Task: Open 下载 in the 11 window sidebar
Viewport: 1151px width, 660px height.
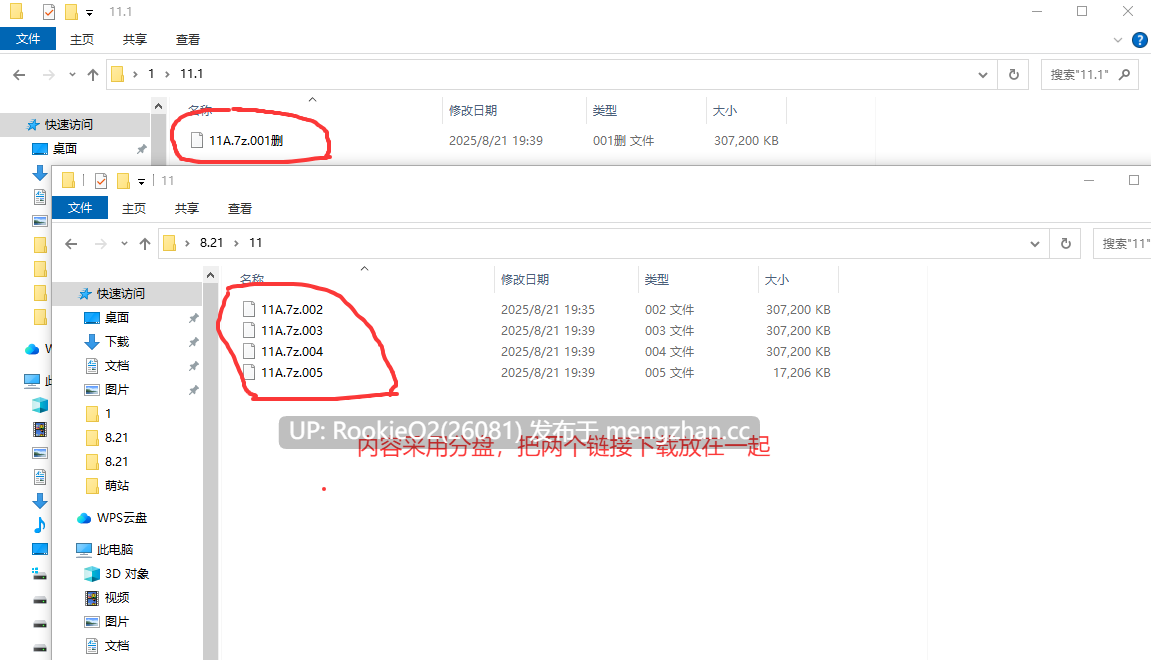Action: 117,341
